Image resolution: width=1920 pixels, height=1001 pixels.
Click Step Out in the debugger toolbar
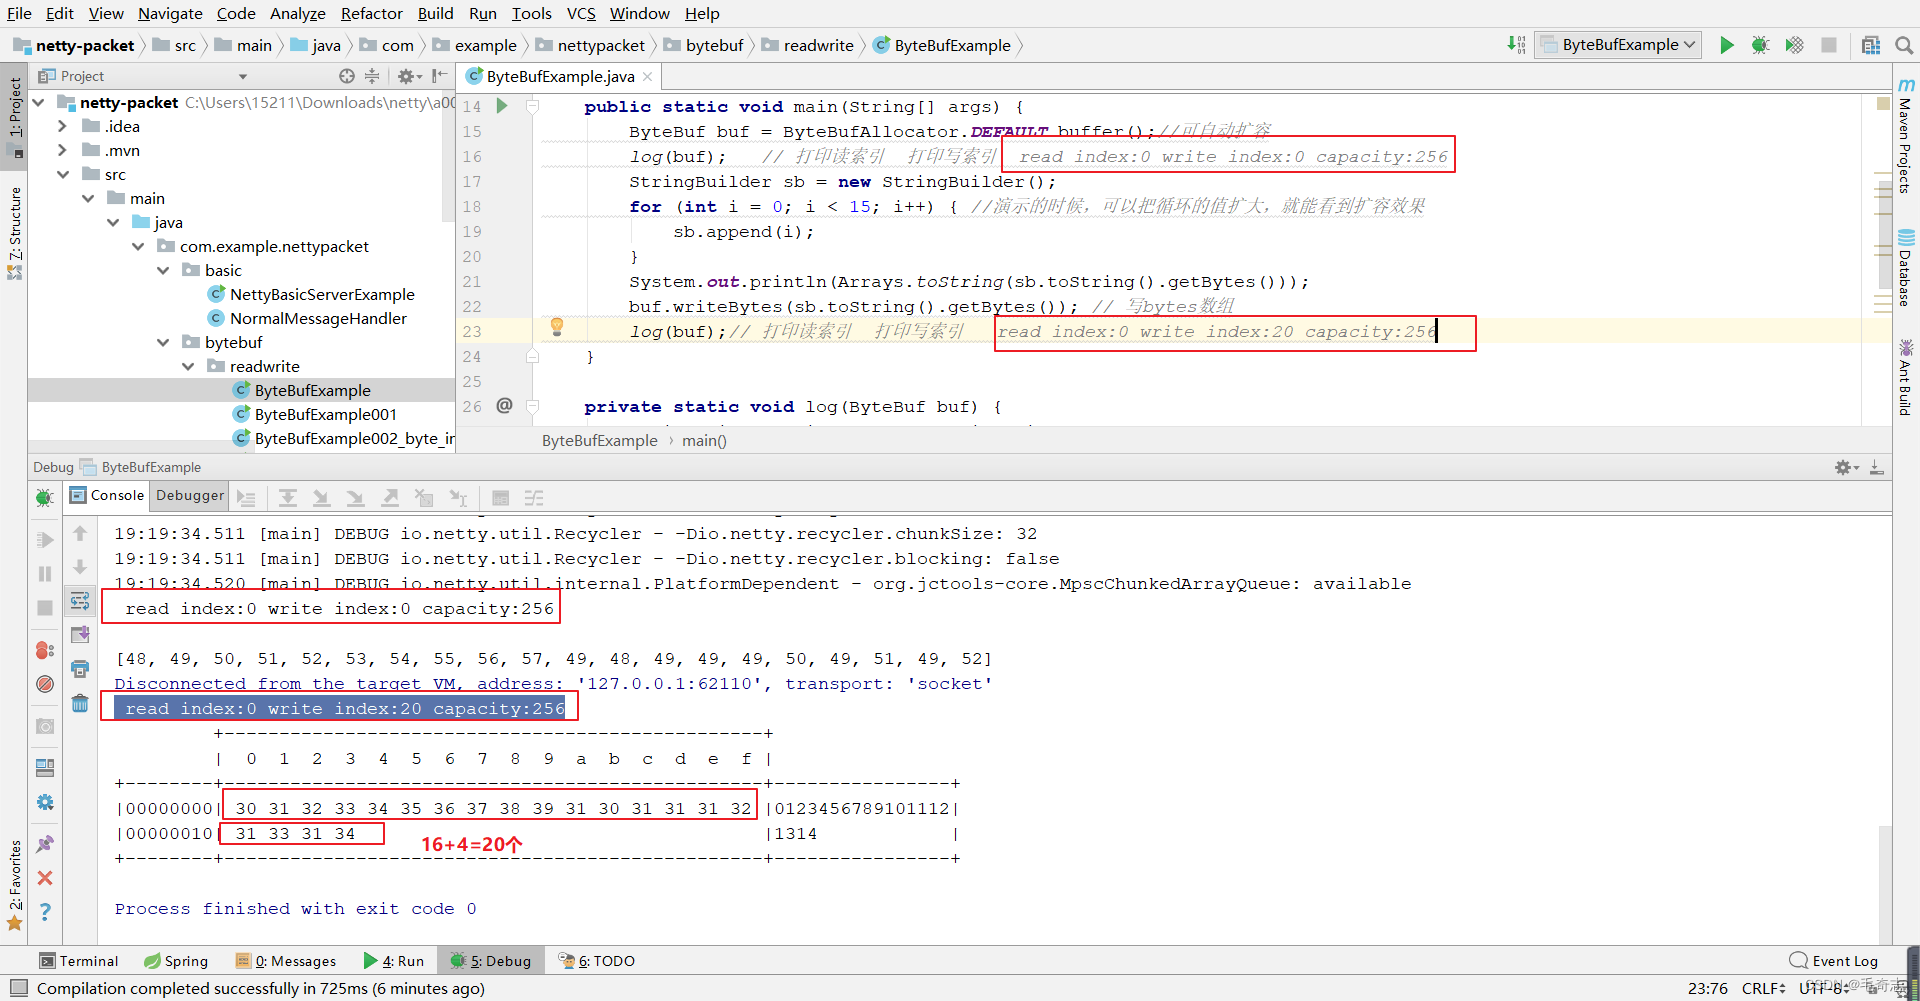coord(390,498)
